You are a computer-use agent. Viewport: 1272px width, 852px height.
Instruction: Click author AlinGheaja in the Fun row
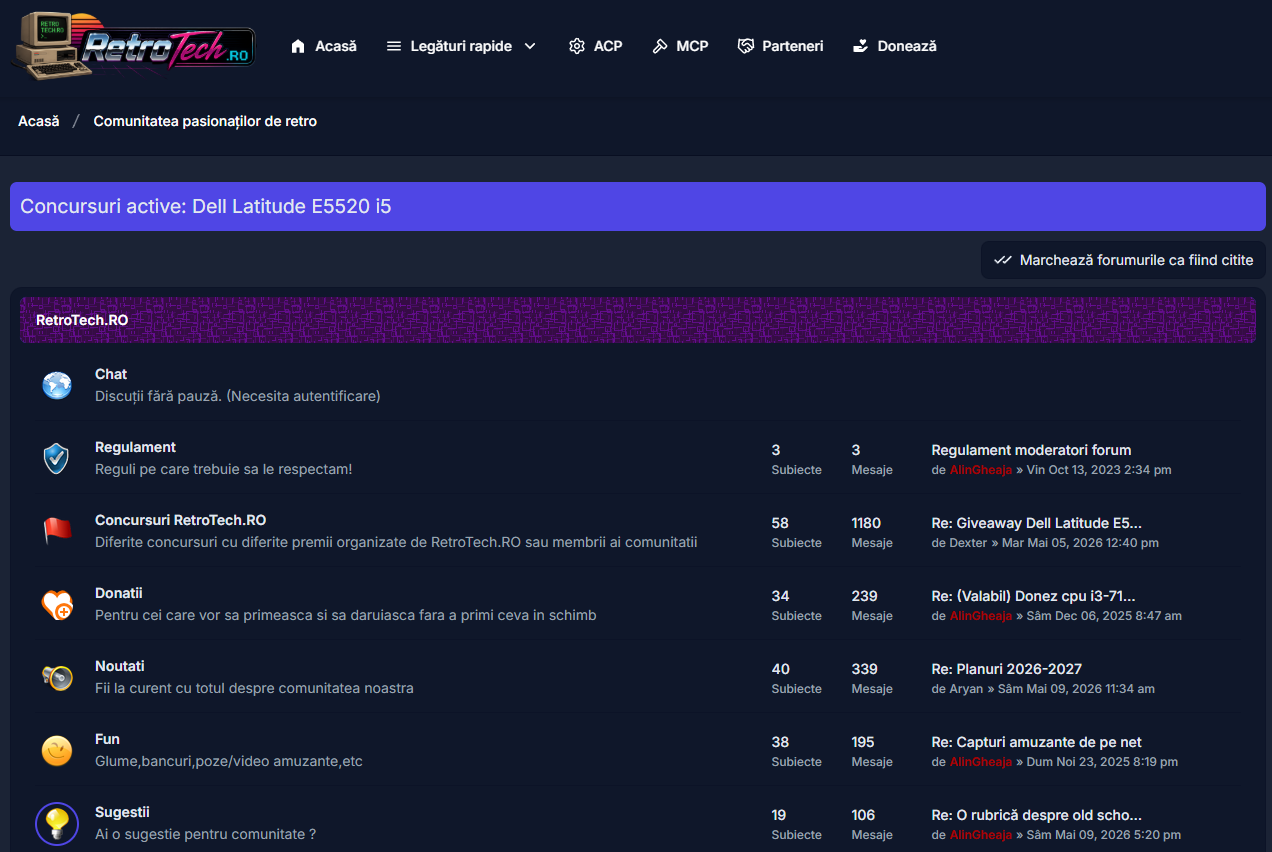981,762
